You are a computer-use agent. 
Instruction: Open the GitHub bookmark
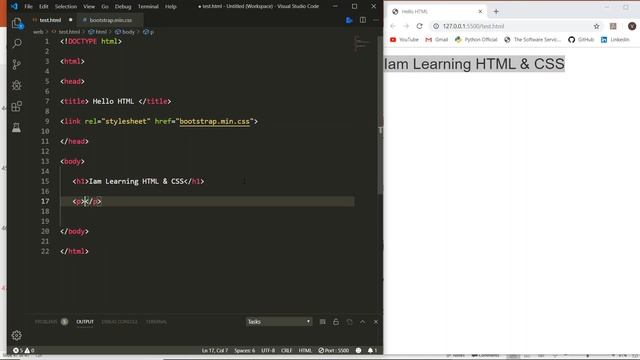coord(581,40)
